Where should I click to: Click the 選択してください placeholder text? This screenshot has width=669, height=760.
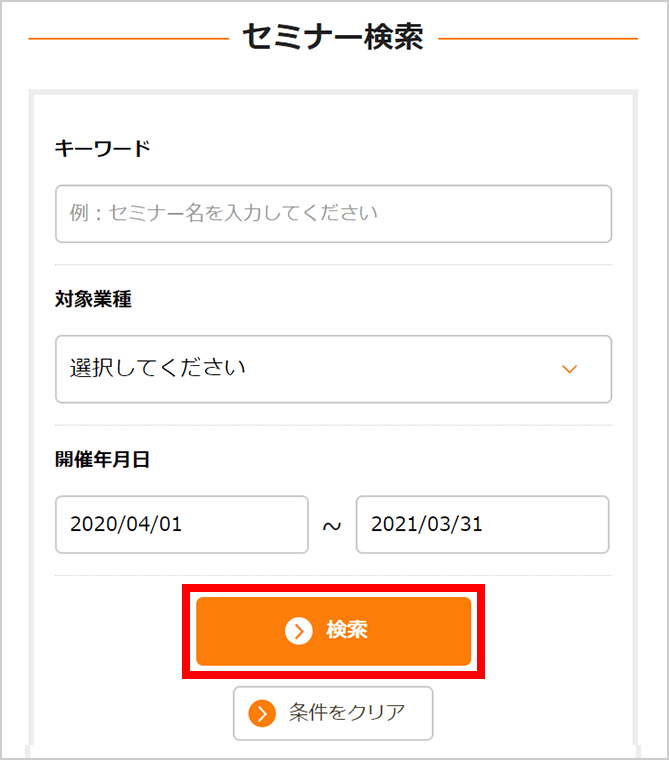click(158, 368)
